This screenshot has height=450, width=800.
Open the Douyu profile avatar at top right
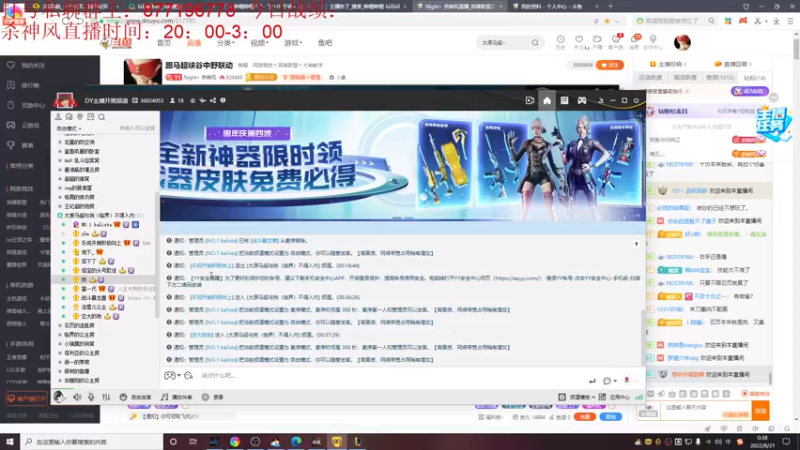[682, 42]
